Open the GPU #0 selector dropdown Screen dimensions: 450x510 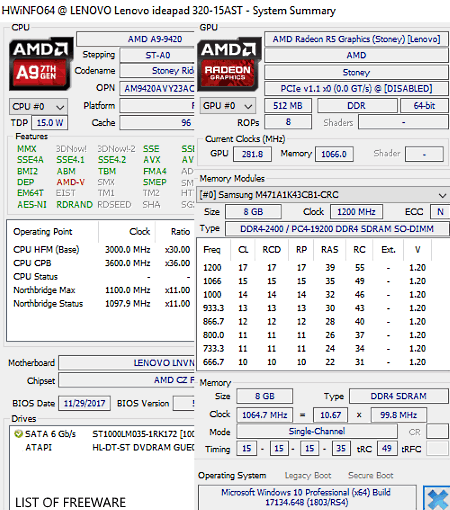pyautogui.click(x=228, y=106)
